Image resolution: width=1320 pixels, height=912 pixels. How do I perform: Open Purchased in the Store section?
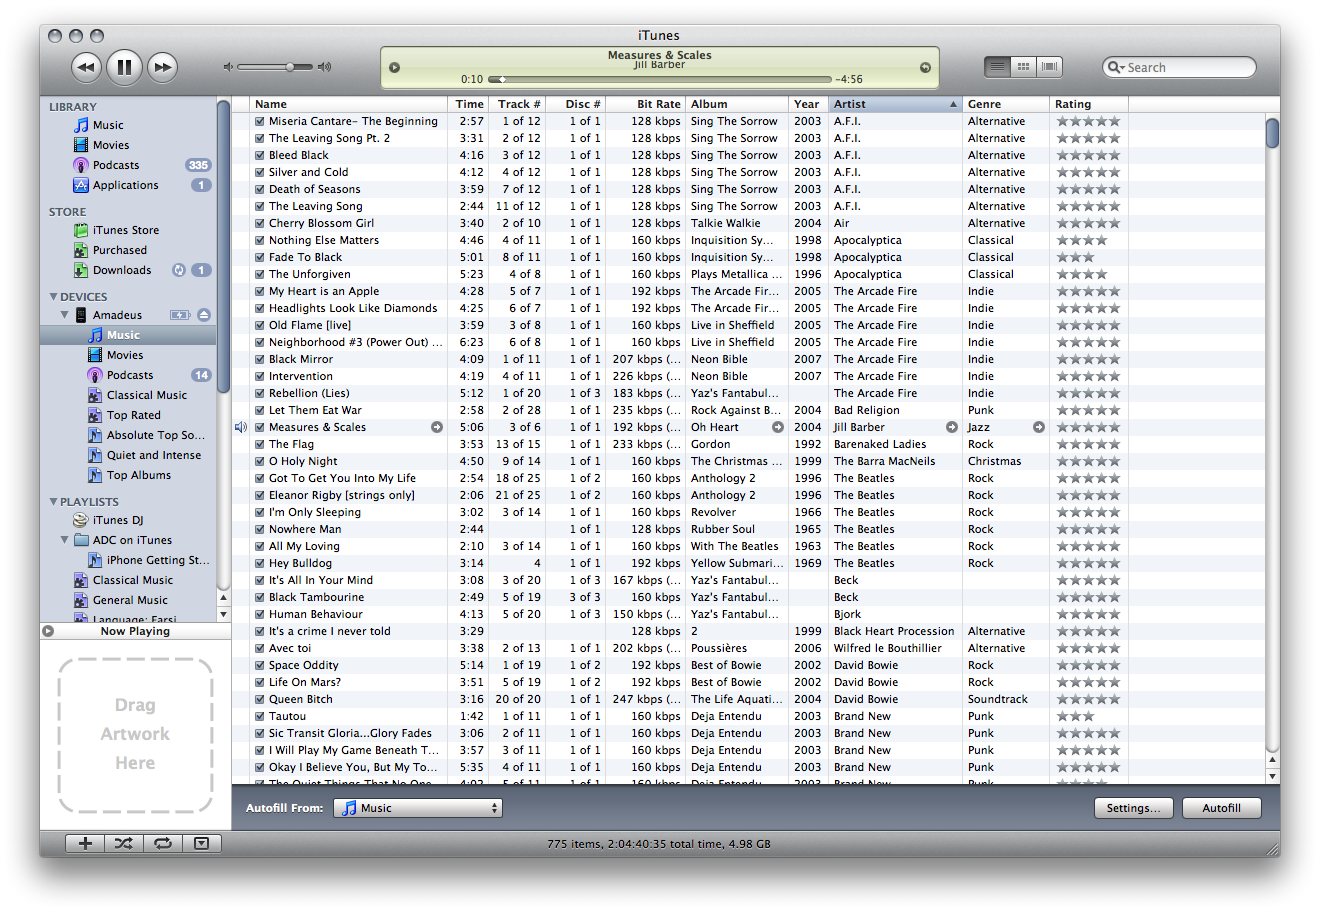tap(120, 250)
